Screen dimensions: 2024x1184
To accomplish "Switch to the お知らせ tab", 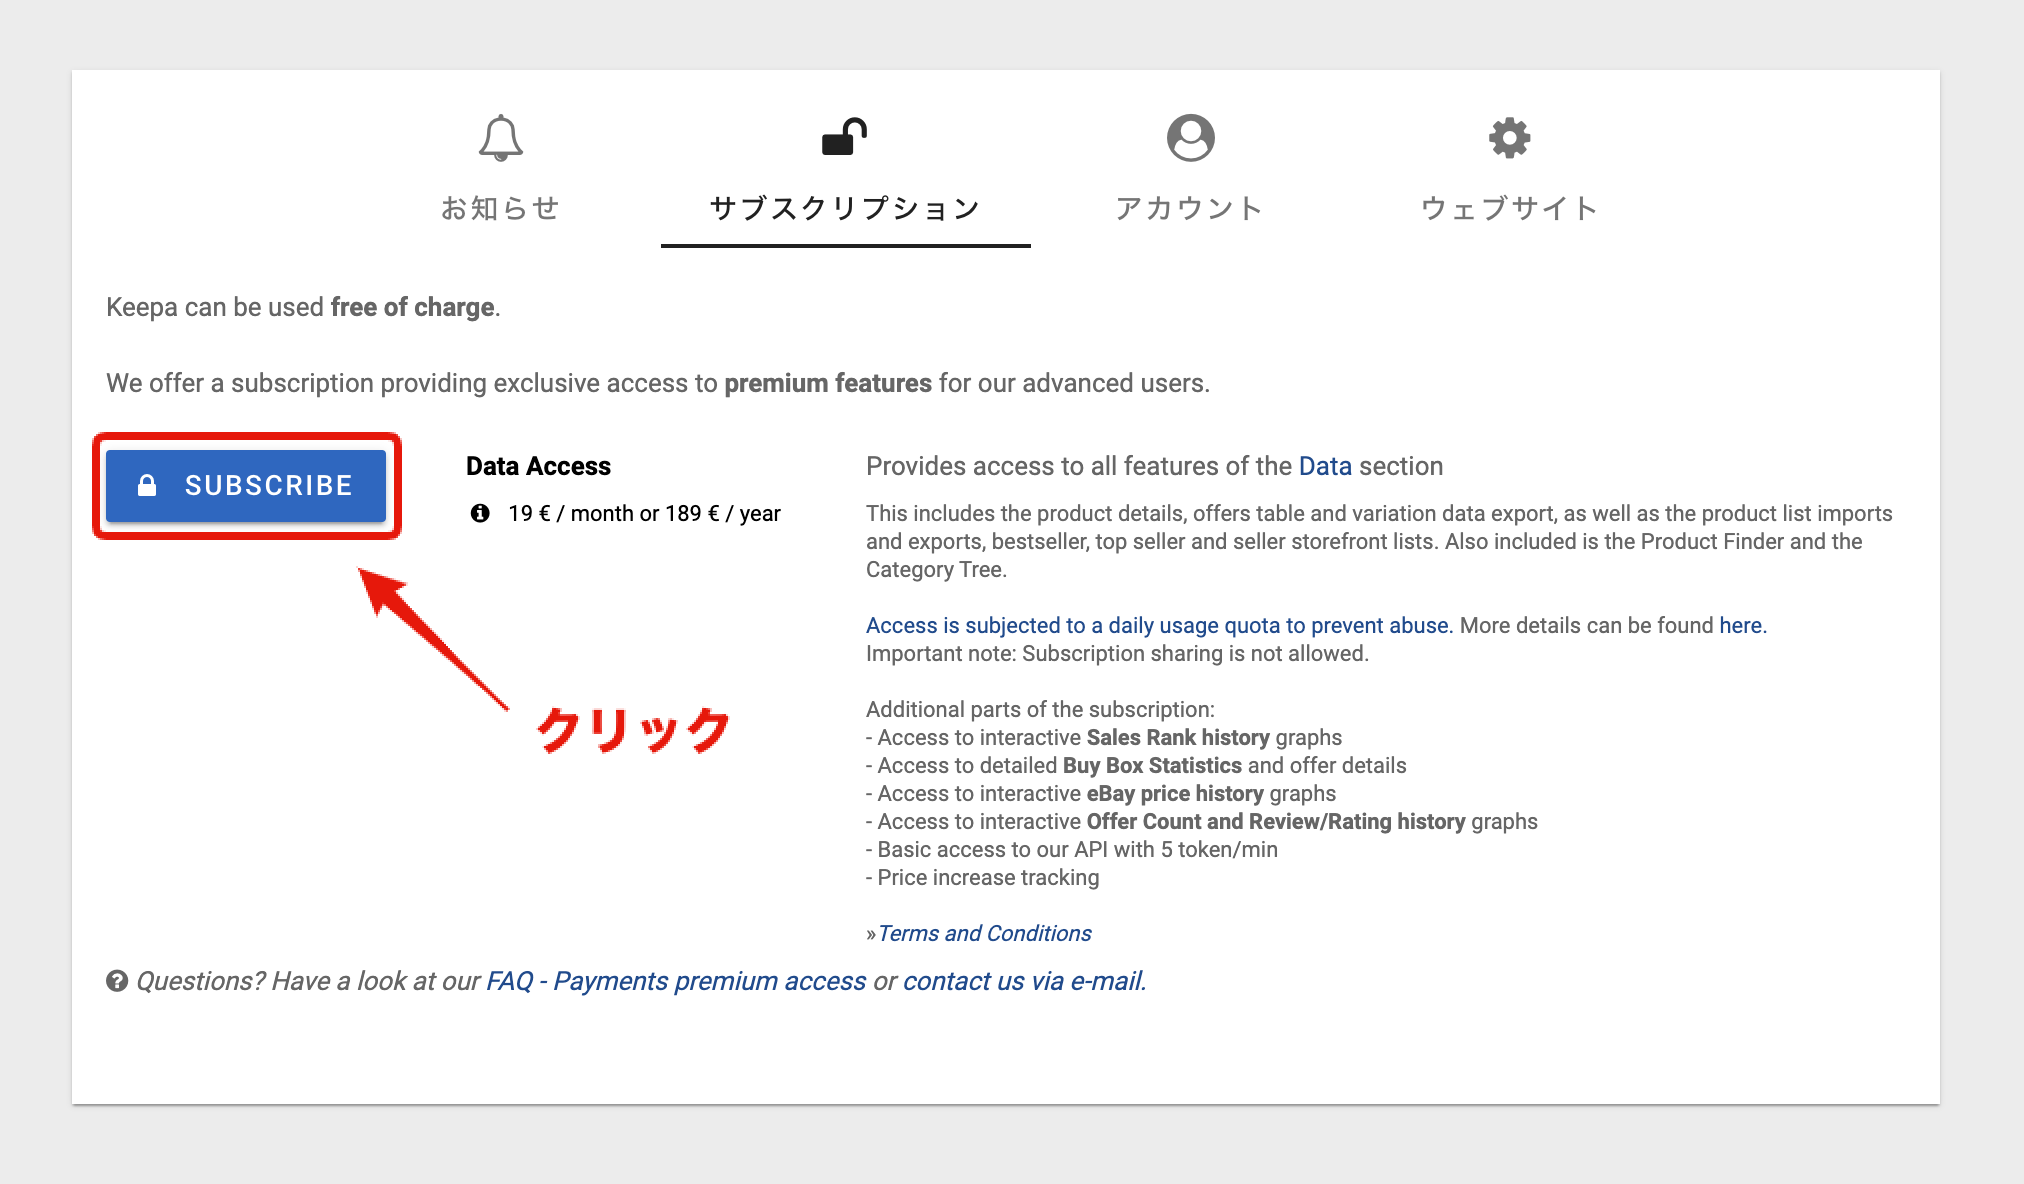I will pos(500,209).
